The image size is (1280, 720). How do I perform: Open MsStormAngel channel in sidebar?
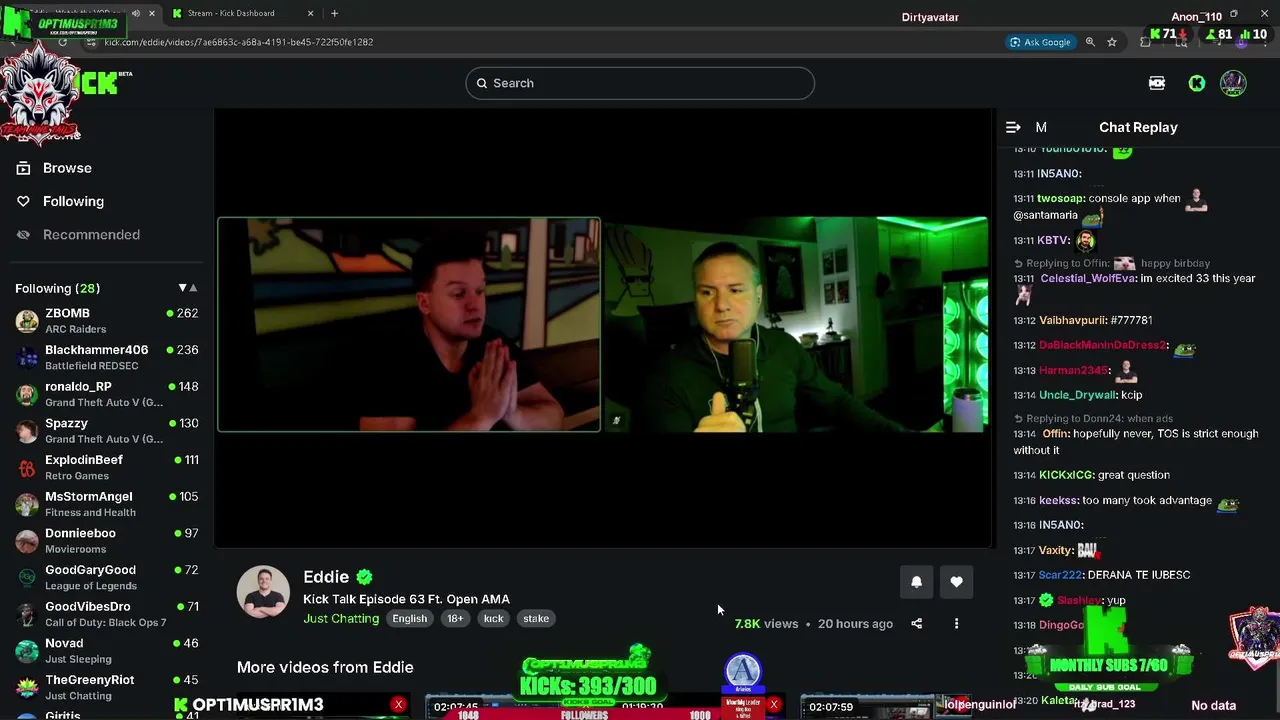point(106,504)
